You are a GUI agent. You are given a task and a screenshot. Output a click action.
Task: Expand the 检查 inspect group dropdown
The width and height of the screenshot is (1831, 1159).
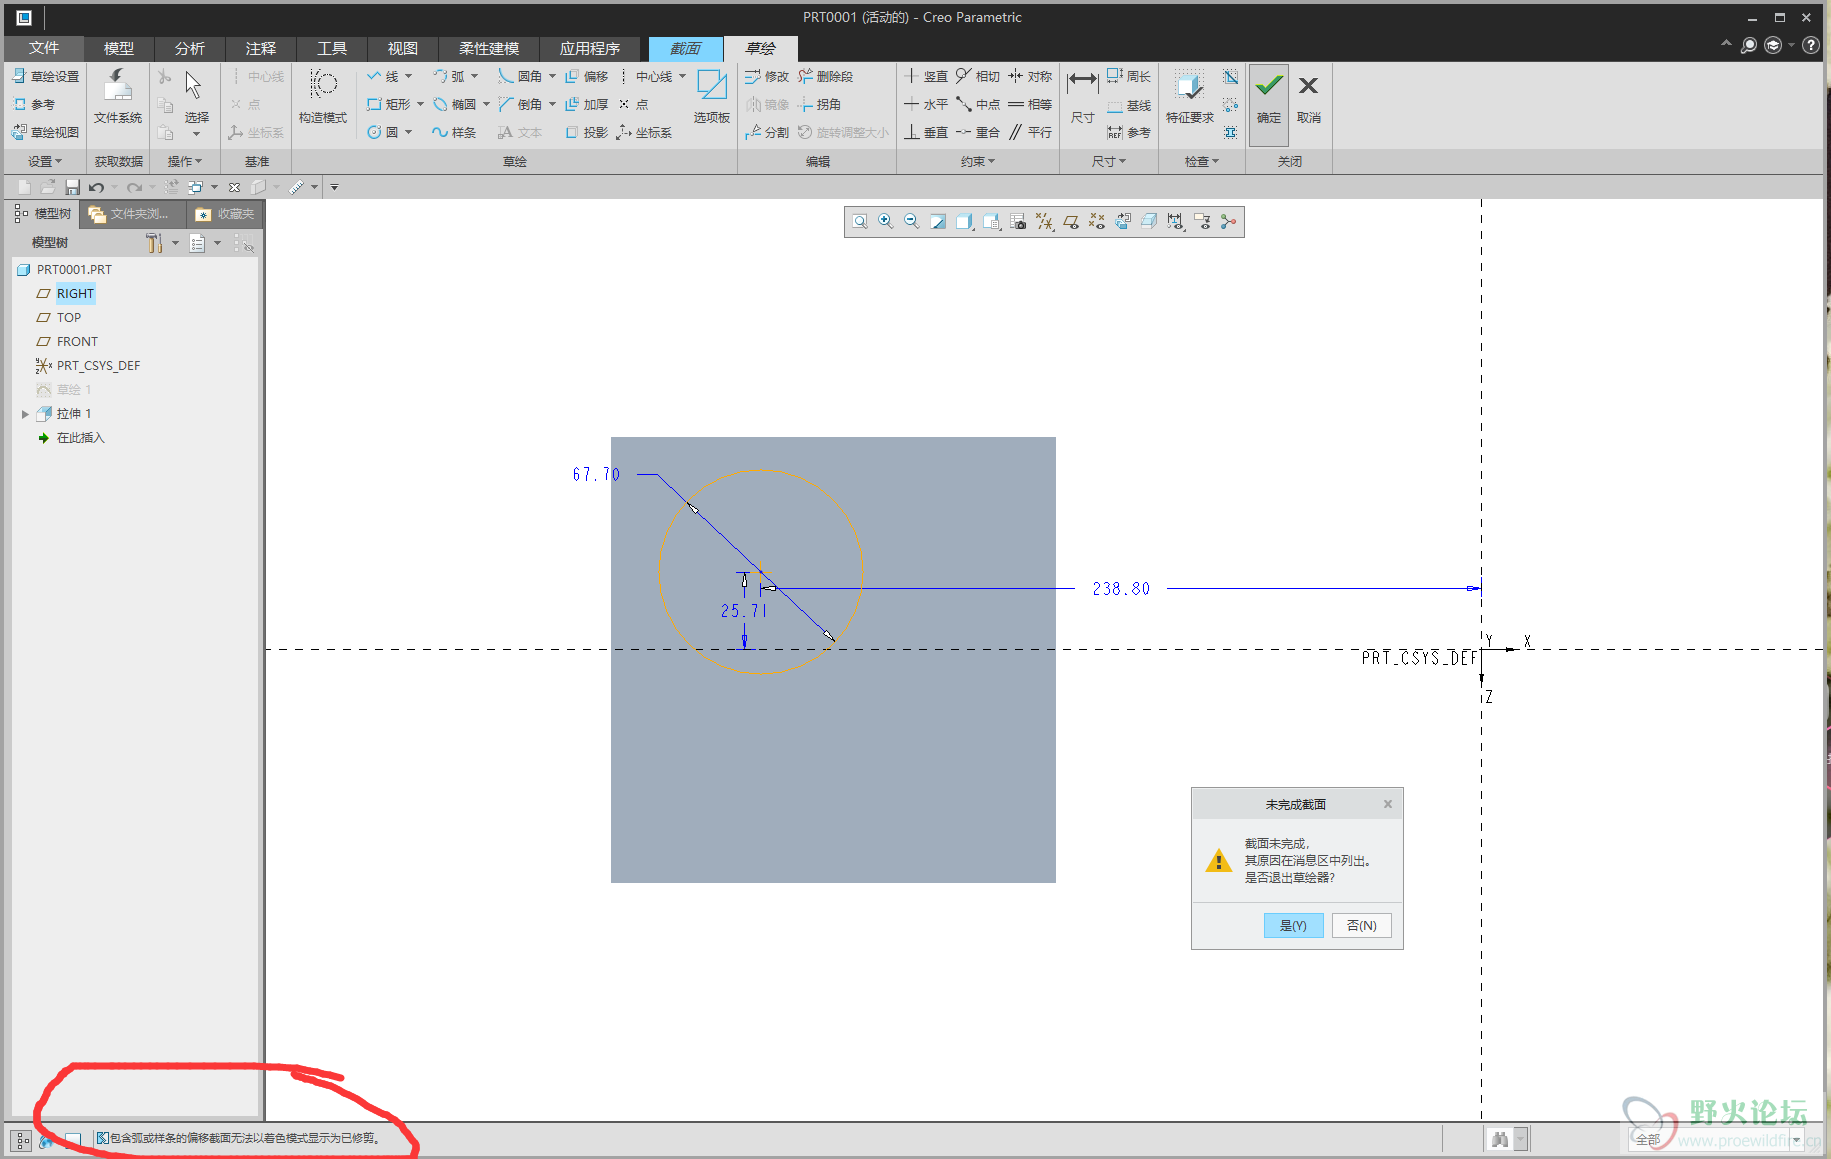(1201, 161)
